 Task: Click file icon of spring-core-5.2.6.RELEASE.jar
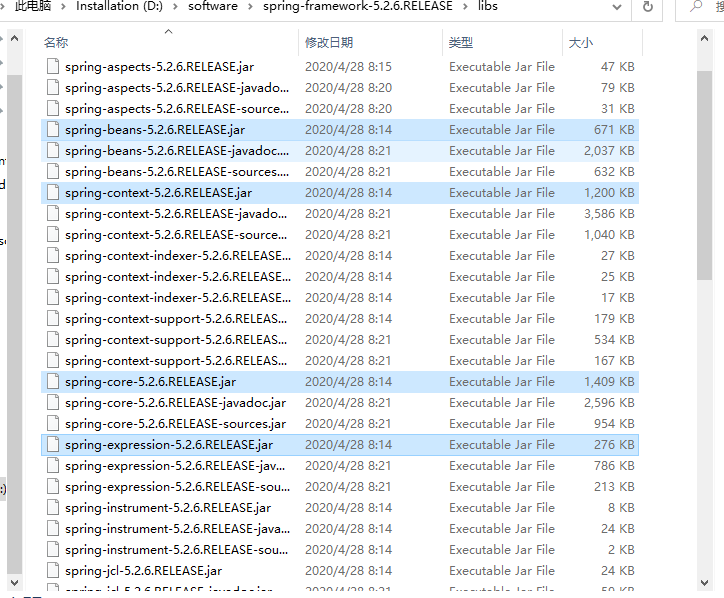[53, 382]
